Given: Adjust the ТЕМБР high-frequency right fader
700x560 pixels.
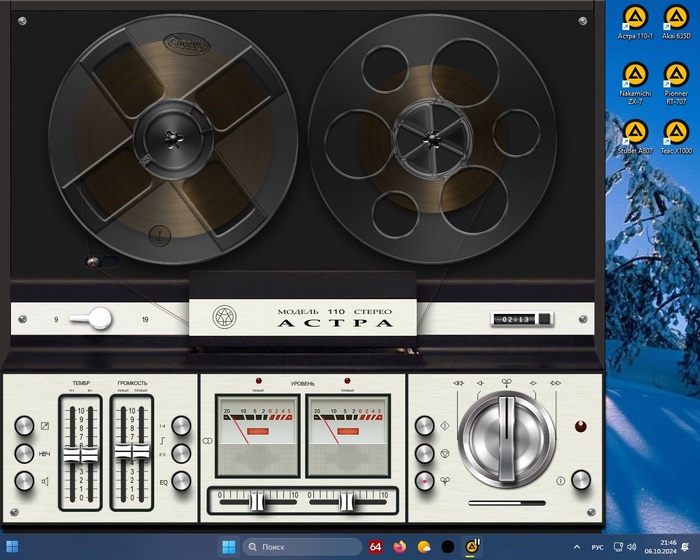Looking at the screenshot, I should [x=90, y=454].
